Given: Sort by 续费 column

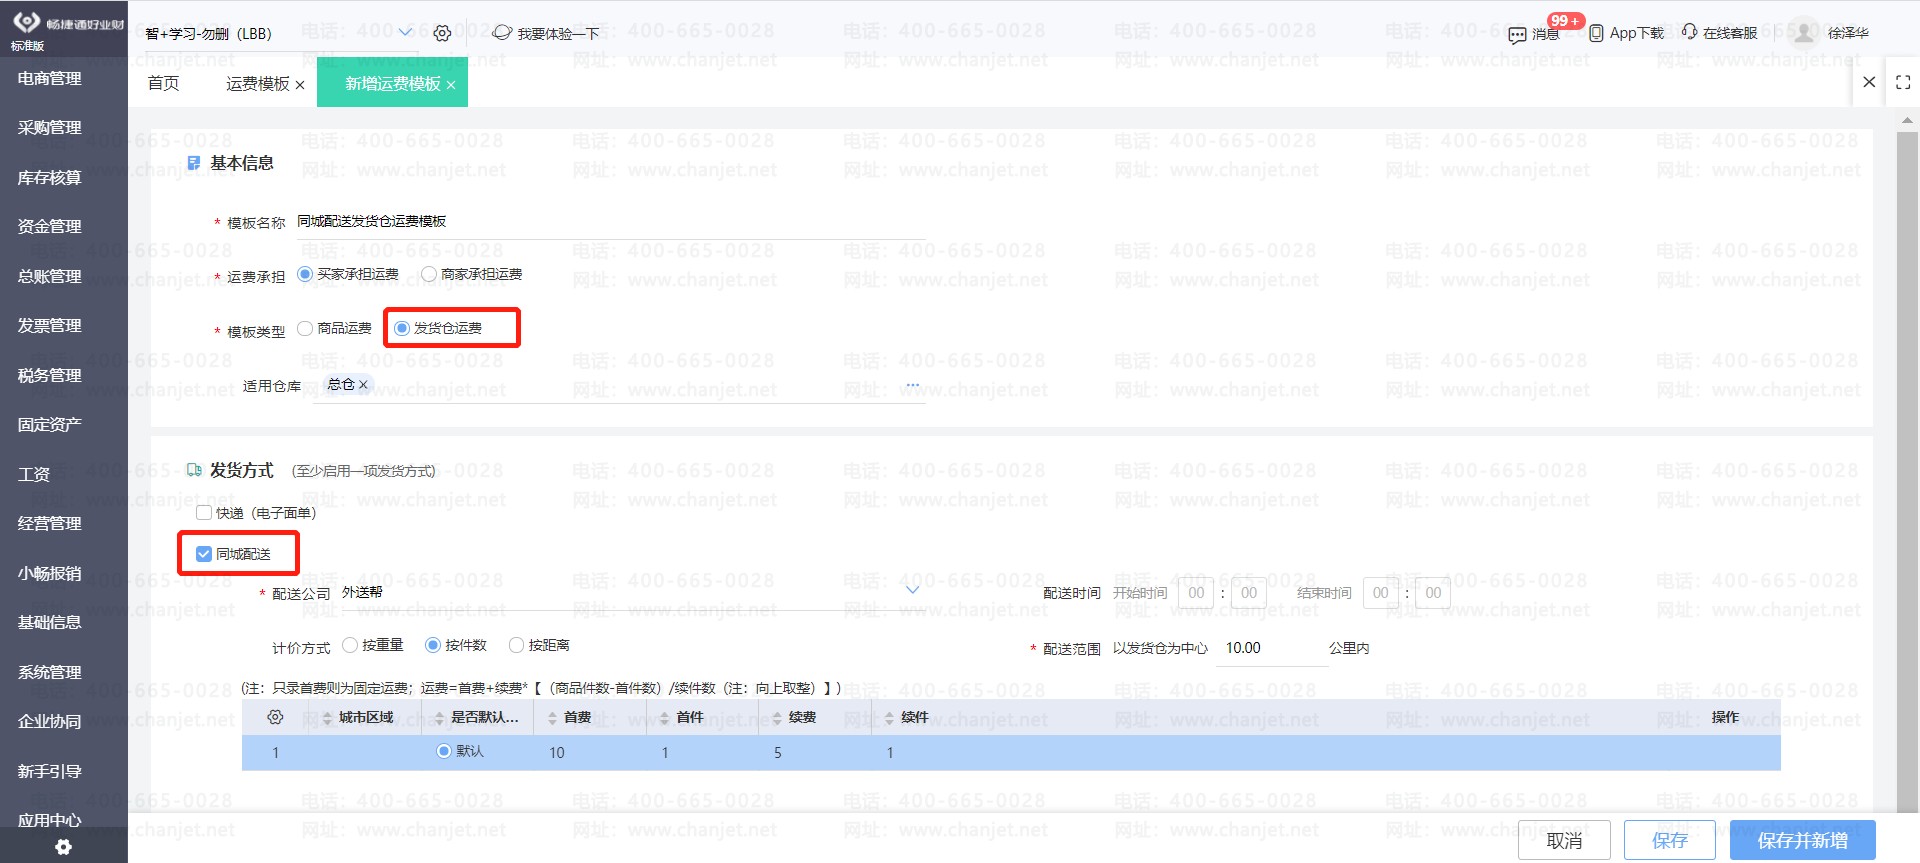Looking at the screenshot, I should (x=777, y=718).
